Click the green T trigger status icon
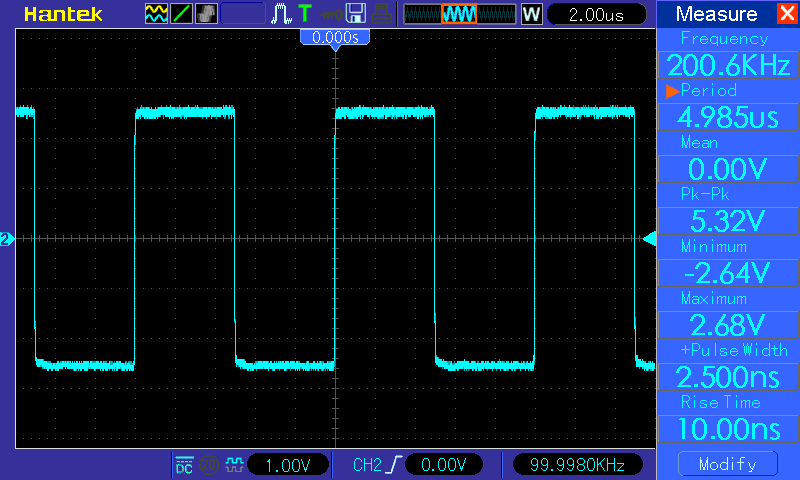 coord(305,13)
